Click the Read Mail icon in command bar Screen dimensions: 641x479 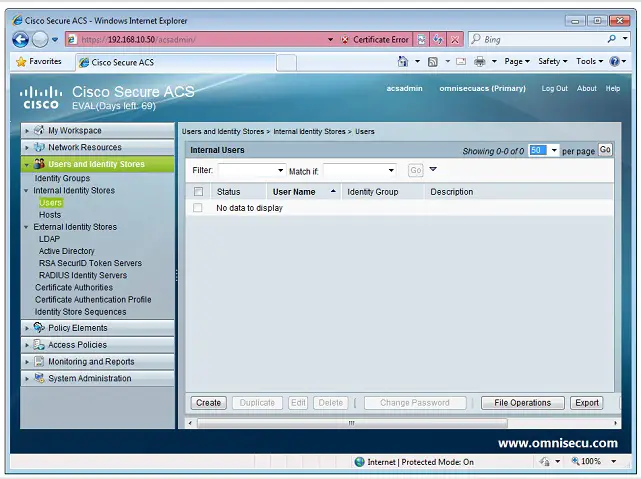point(461,62)
